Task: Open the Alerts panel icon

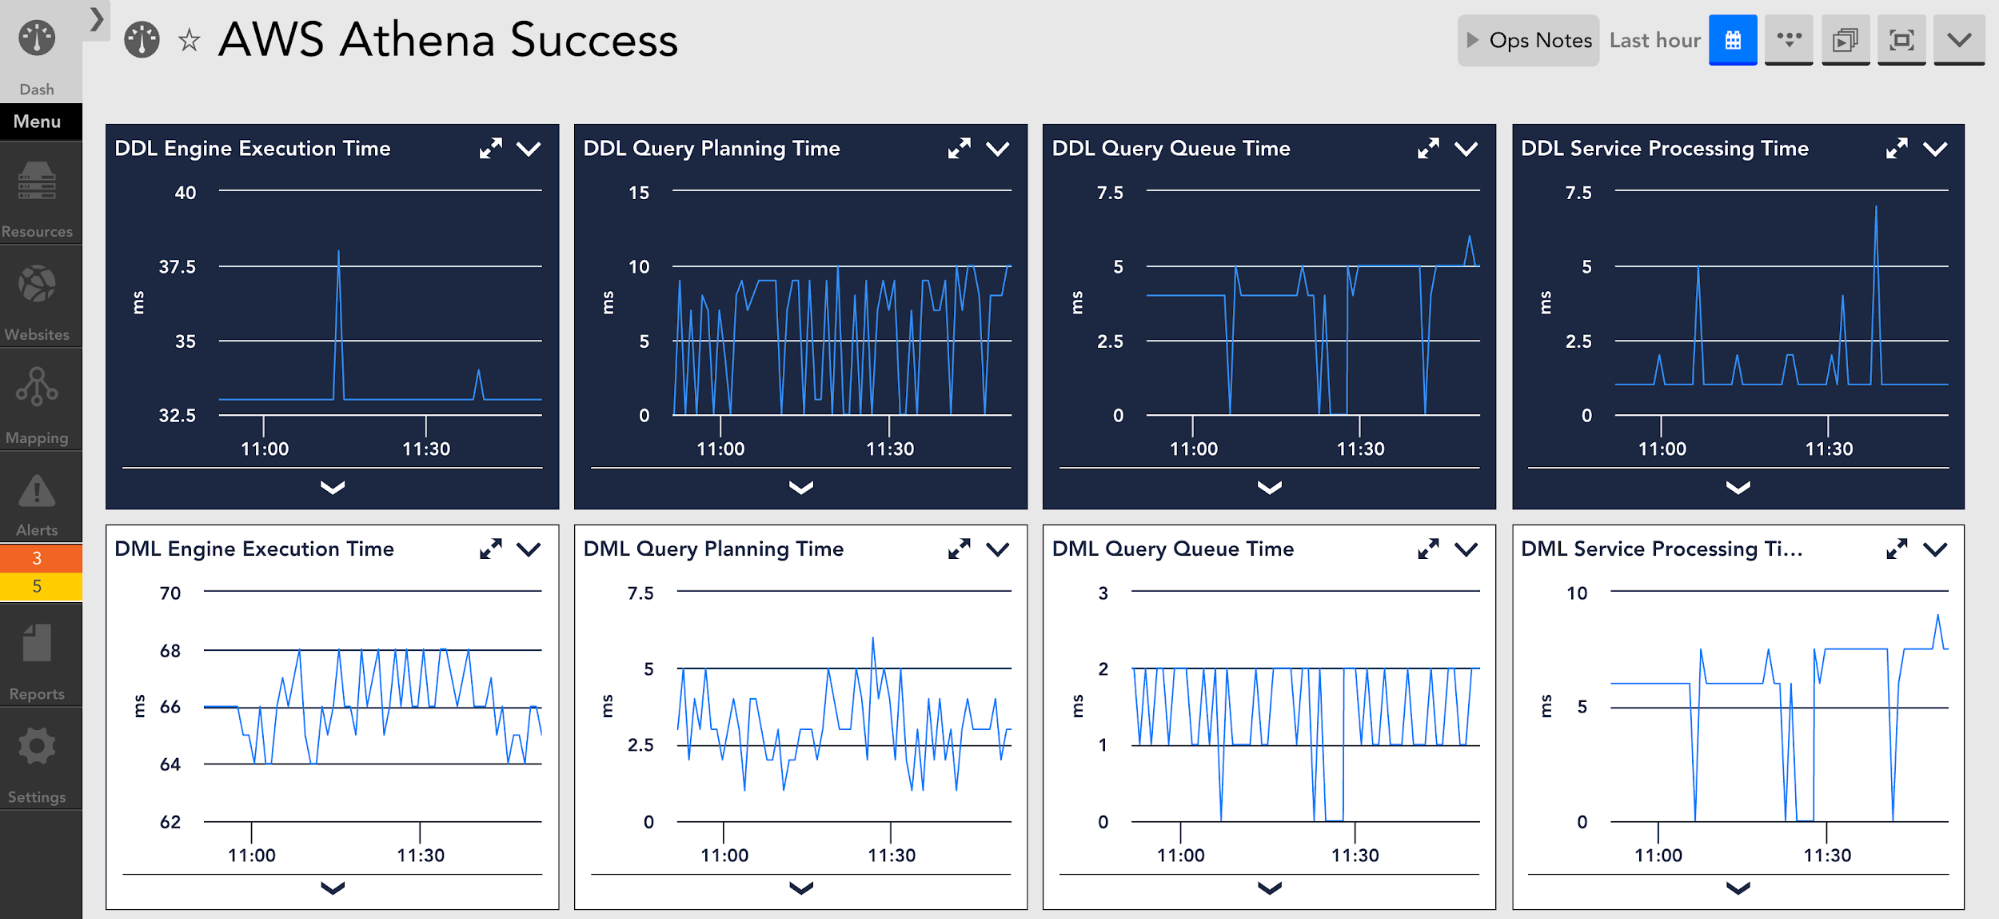Action: 38,491
